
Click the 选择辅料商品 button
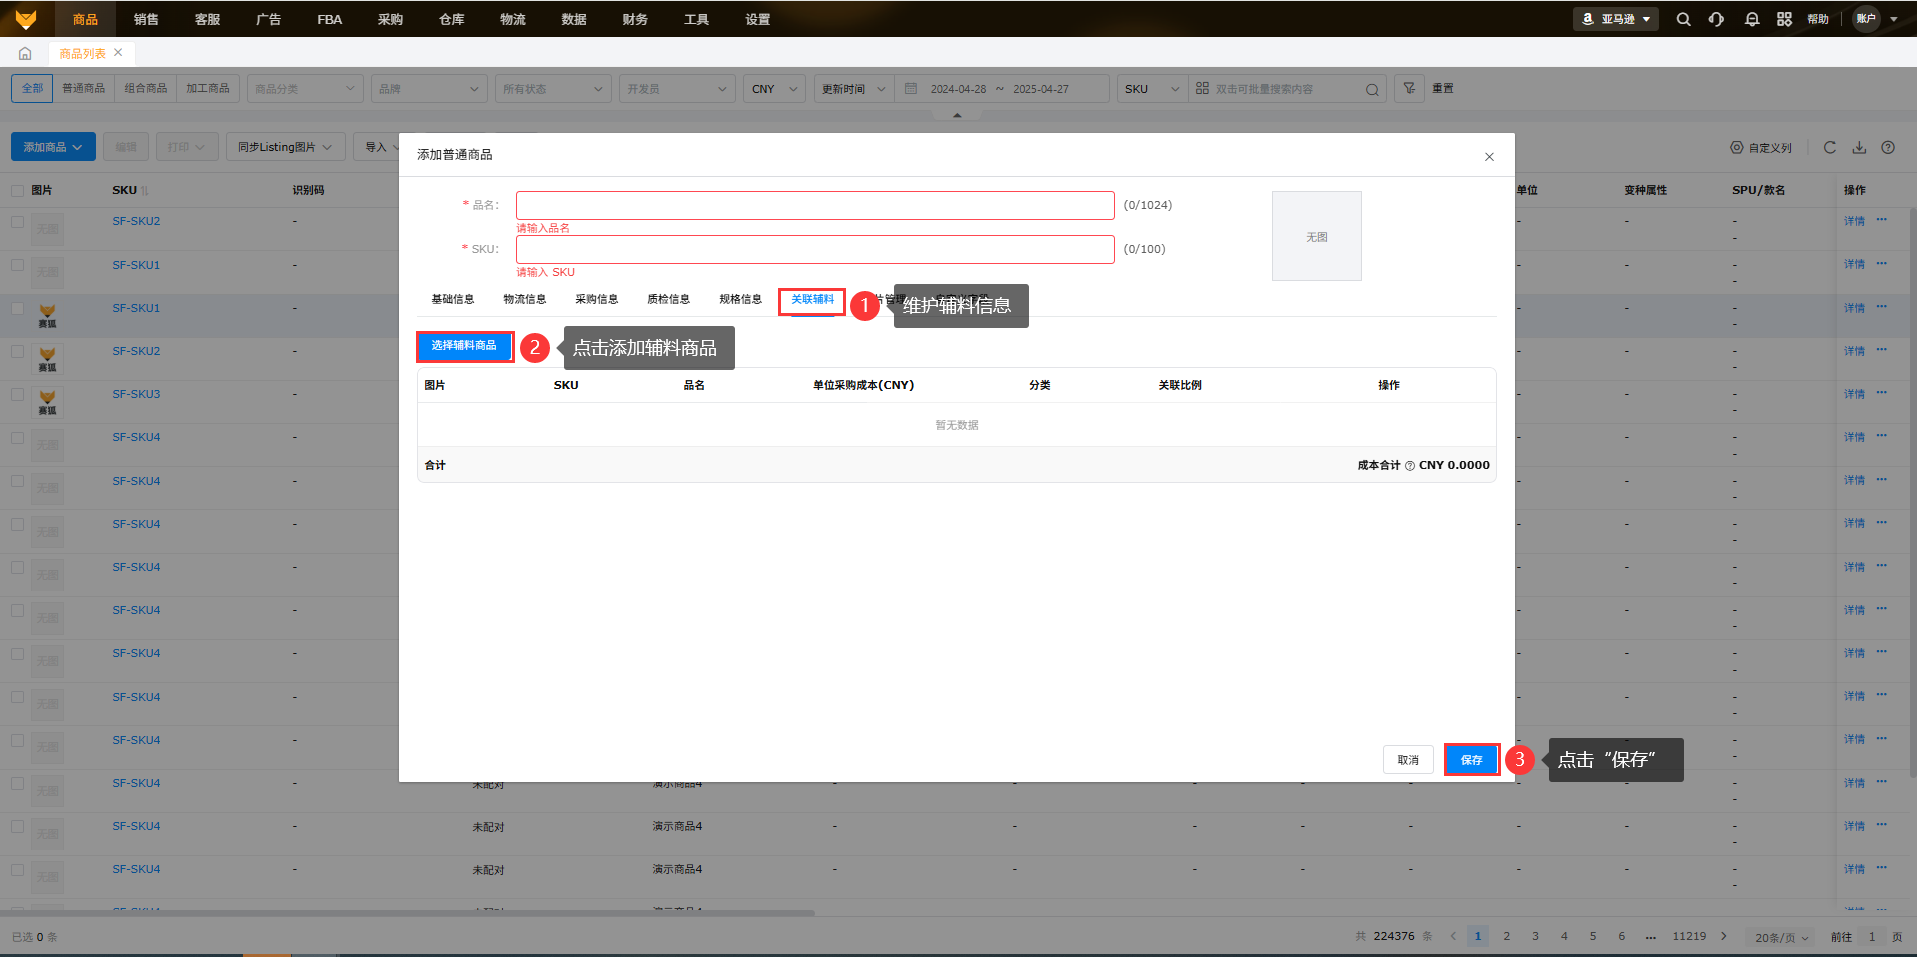pos(464,346)
